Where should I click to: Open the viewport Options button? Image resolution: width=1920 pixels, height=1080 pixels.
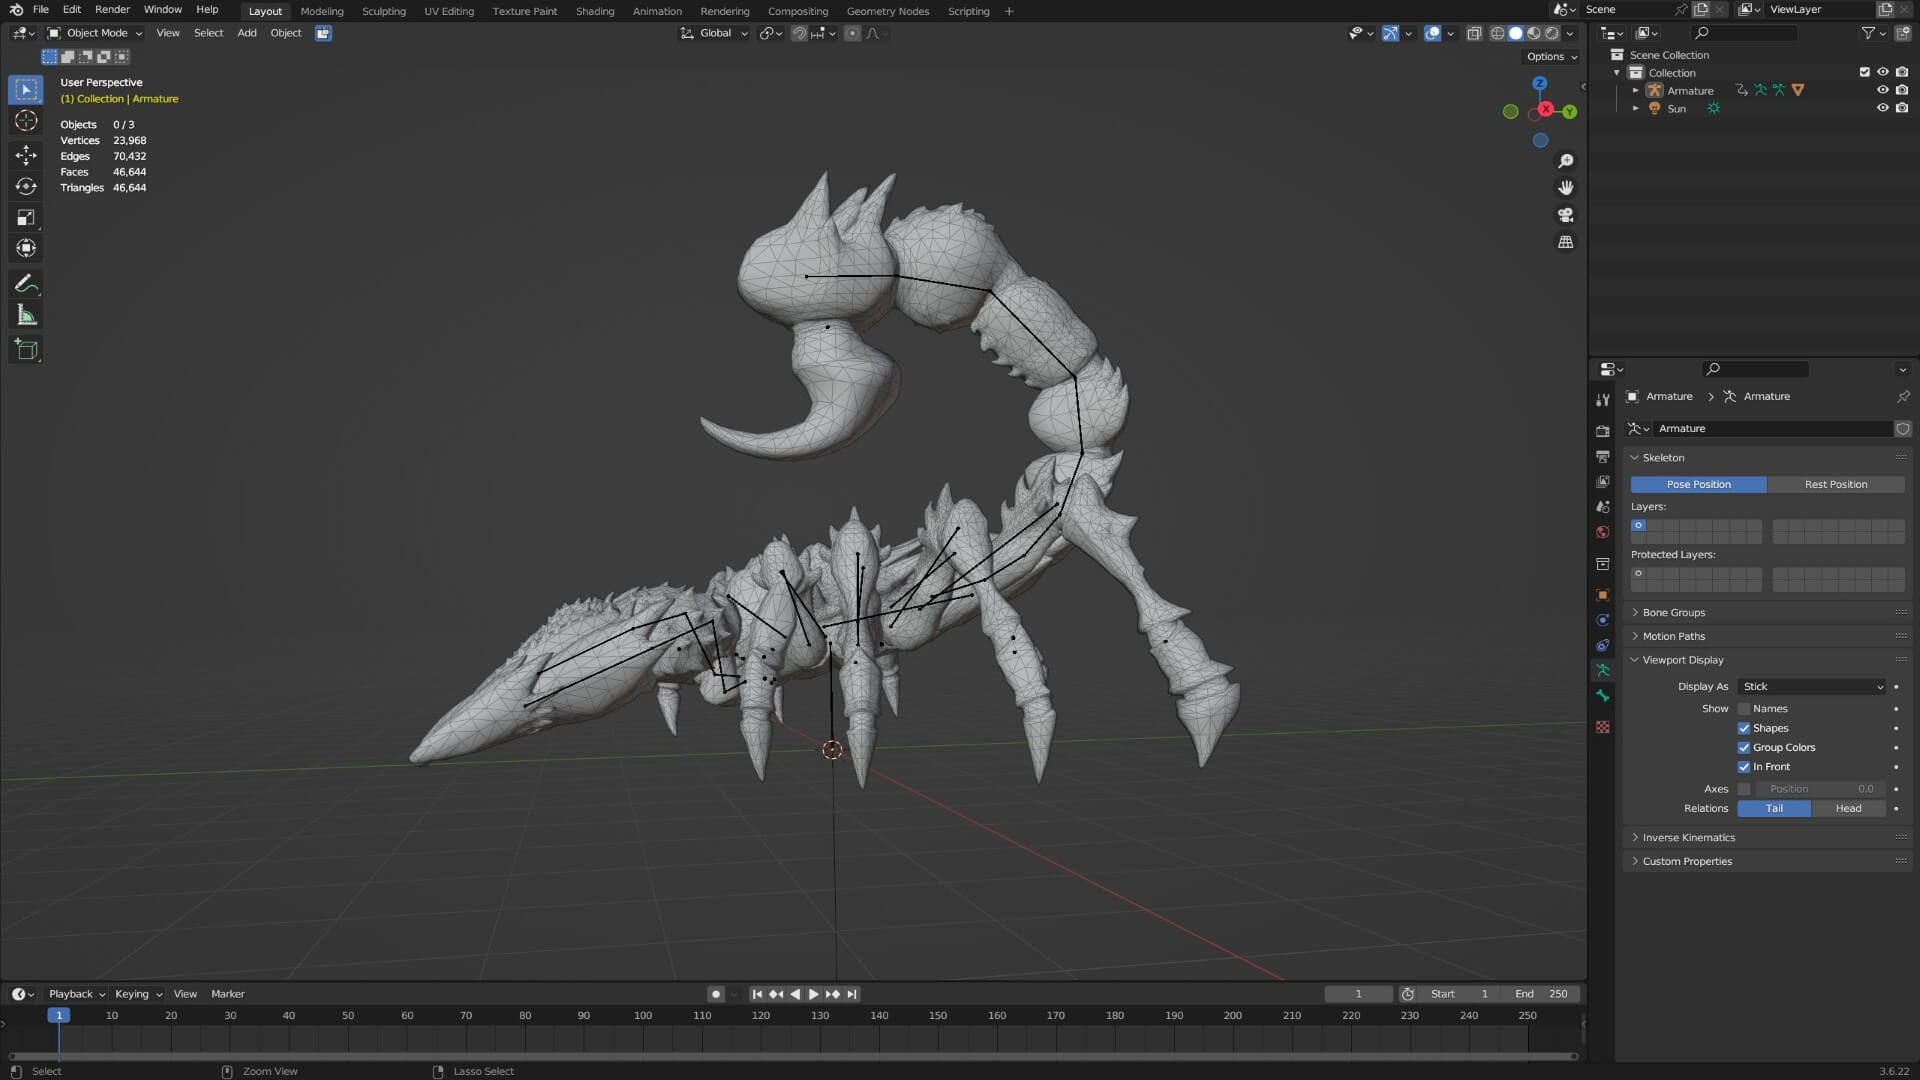click(1551, 57)
